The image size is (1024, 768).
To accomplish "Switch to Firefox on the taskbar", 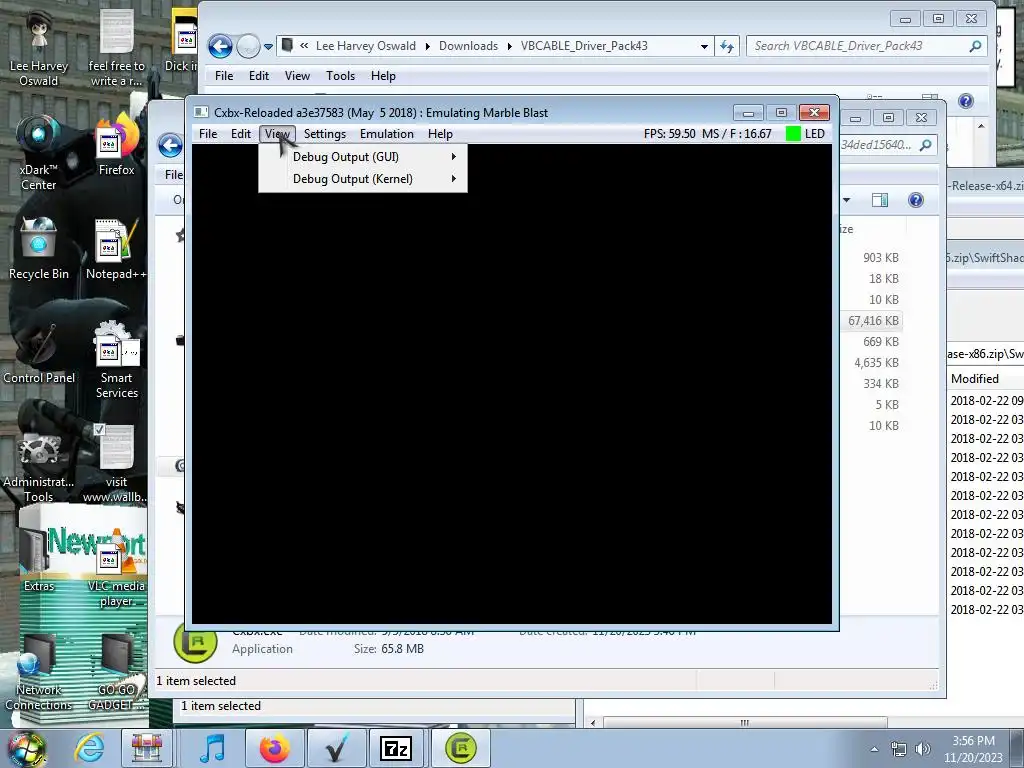I will click(274, 748).
